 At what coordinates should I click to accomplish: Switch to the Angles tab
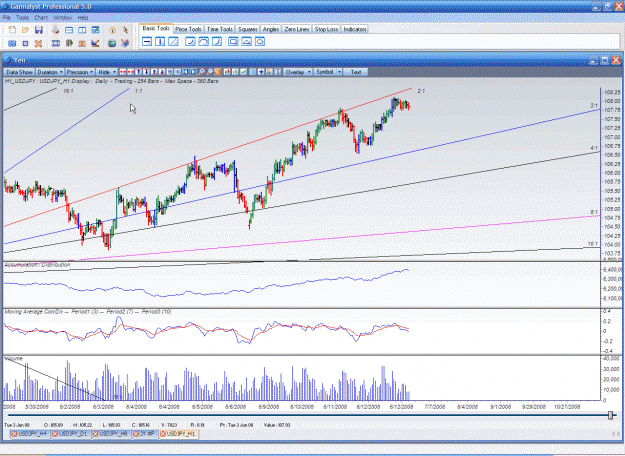click(x=271, y=29)
